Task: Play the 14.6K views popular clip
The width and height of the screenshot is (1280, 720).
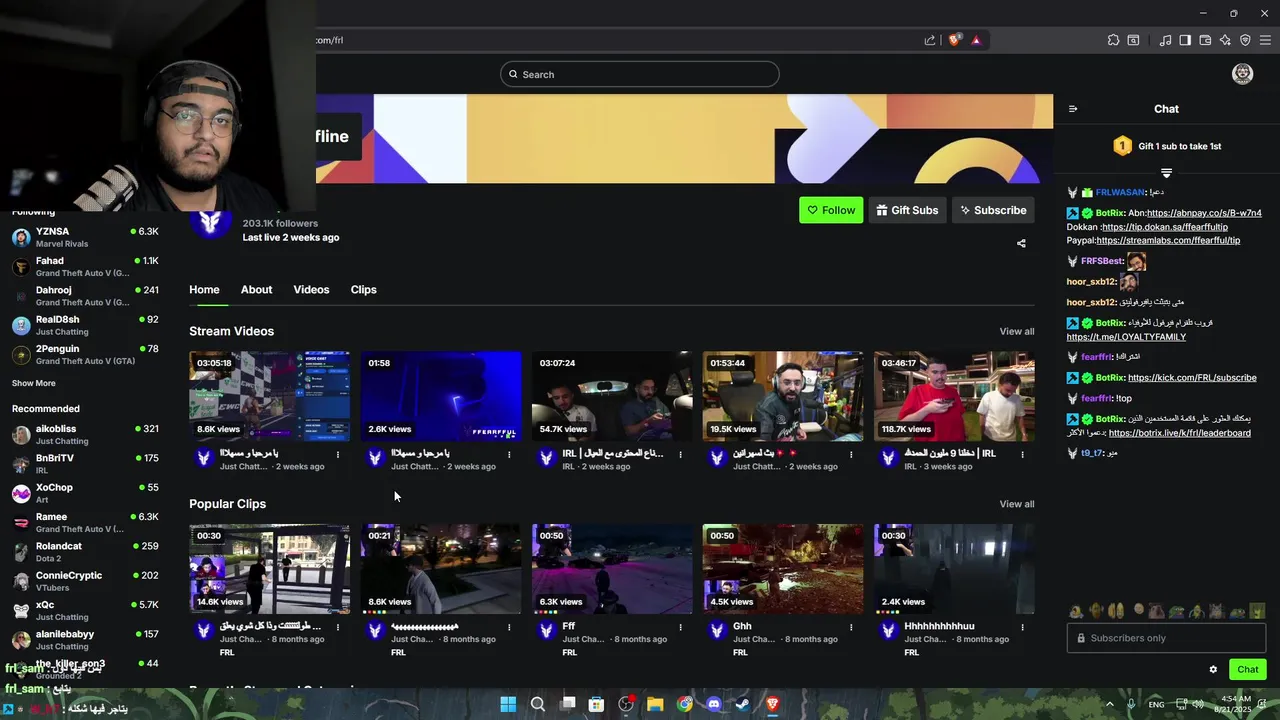Action: pyautogui.click(x=270, y=569)
